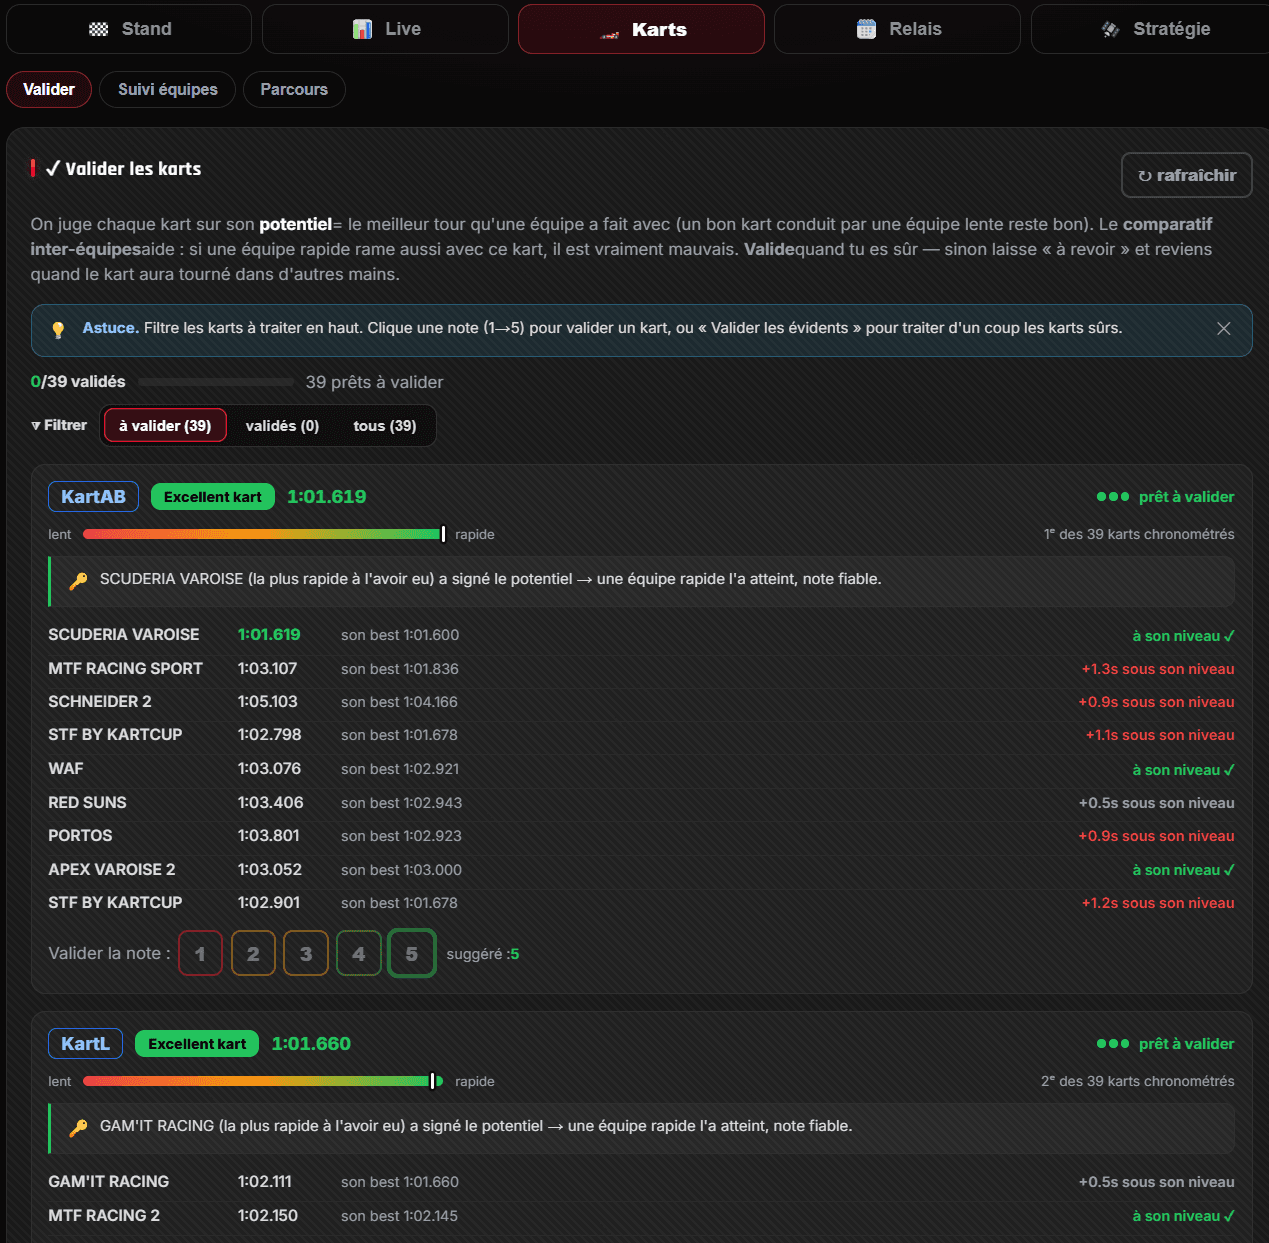
Task: Click the rafraîchir button
Action: [x=1187, y=175]
